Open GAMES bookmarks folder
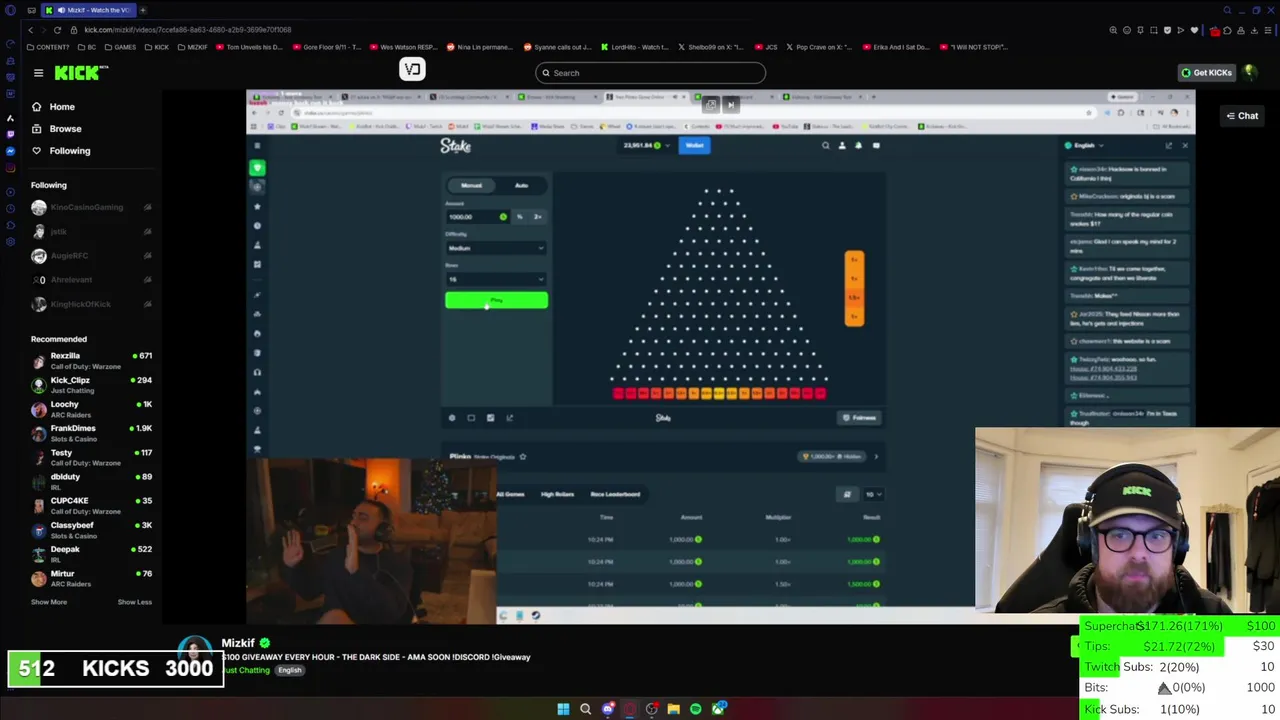 click(120, 47)
